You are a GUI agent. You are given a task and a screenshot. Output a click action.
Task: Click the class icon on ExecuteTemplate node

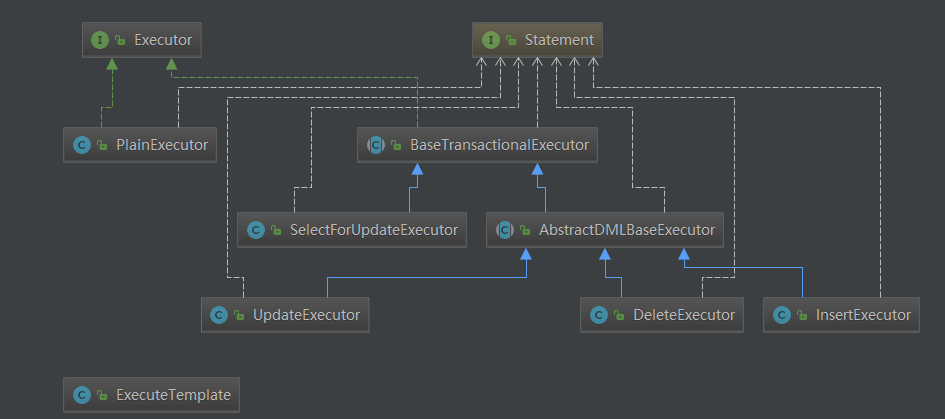pyautogui.click(x=80, y=395)
